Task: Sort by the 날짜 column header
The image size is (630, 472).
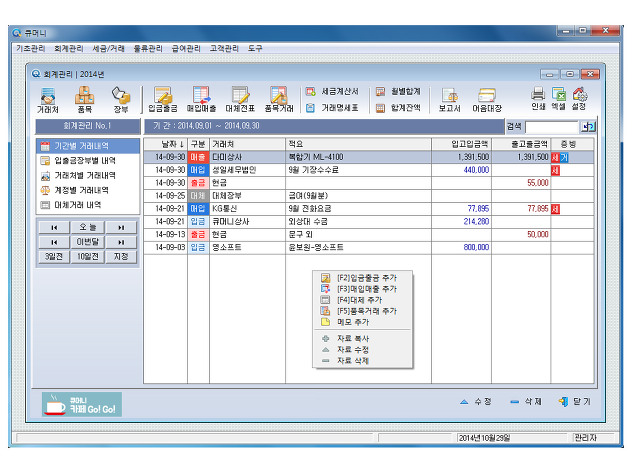Action: pyautogui.click(x=166, y=144)
